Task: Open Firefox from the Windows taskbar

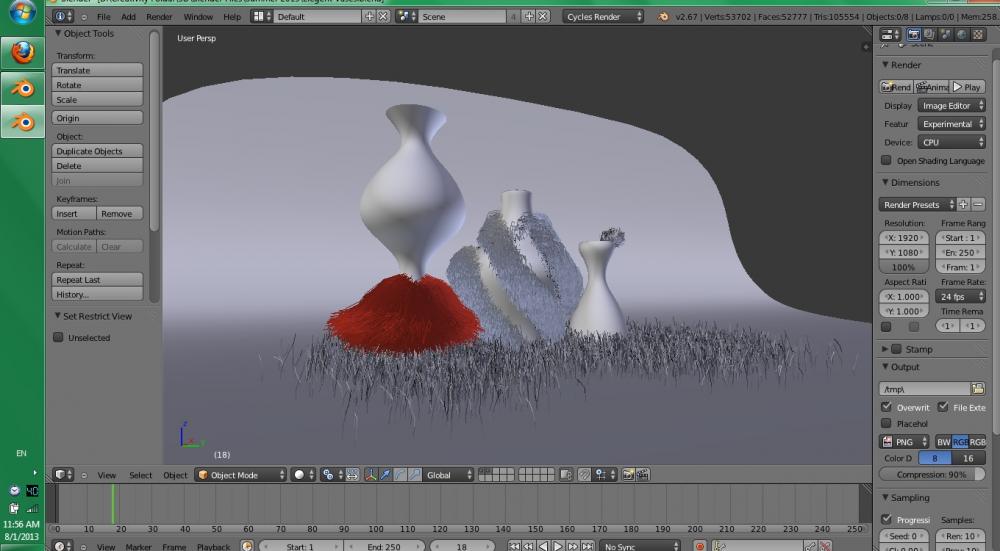Action: (x=22, y=52)
